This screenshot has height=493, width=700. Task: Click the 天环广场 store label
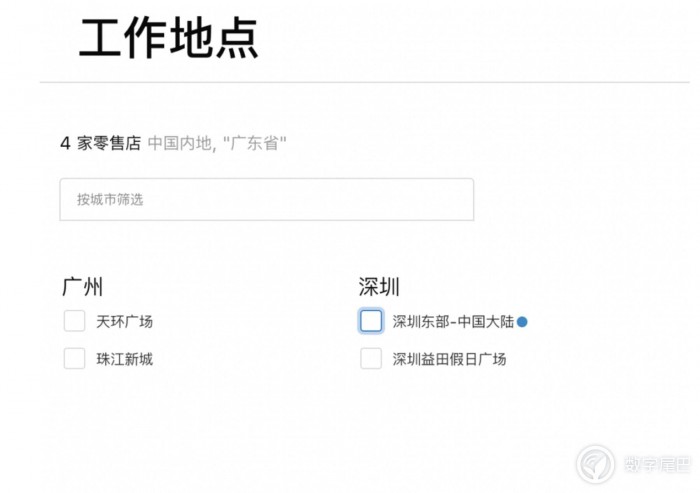click(125, 322)
